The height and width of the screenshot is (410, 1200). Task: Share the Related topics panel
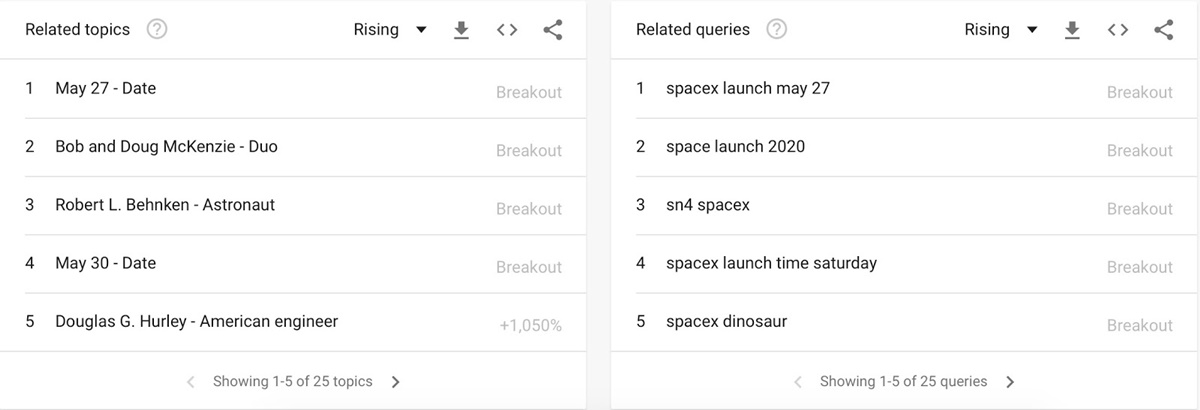click(553, 30)
